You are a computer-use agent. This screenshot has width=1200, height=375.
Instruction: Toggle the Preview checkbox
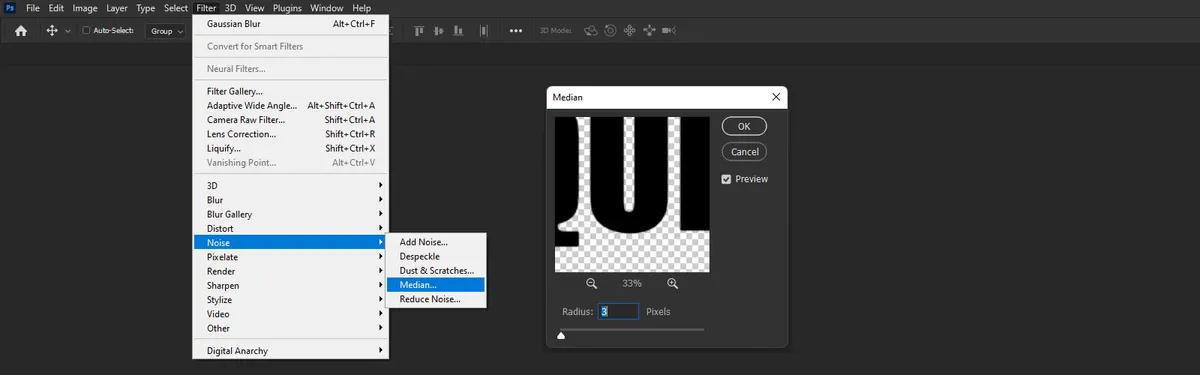(x=727, y=179)
